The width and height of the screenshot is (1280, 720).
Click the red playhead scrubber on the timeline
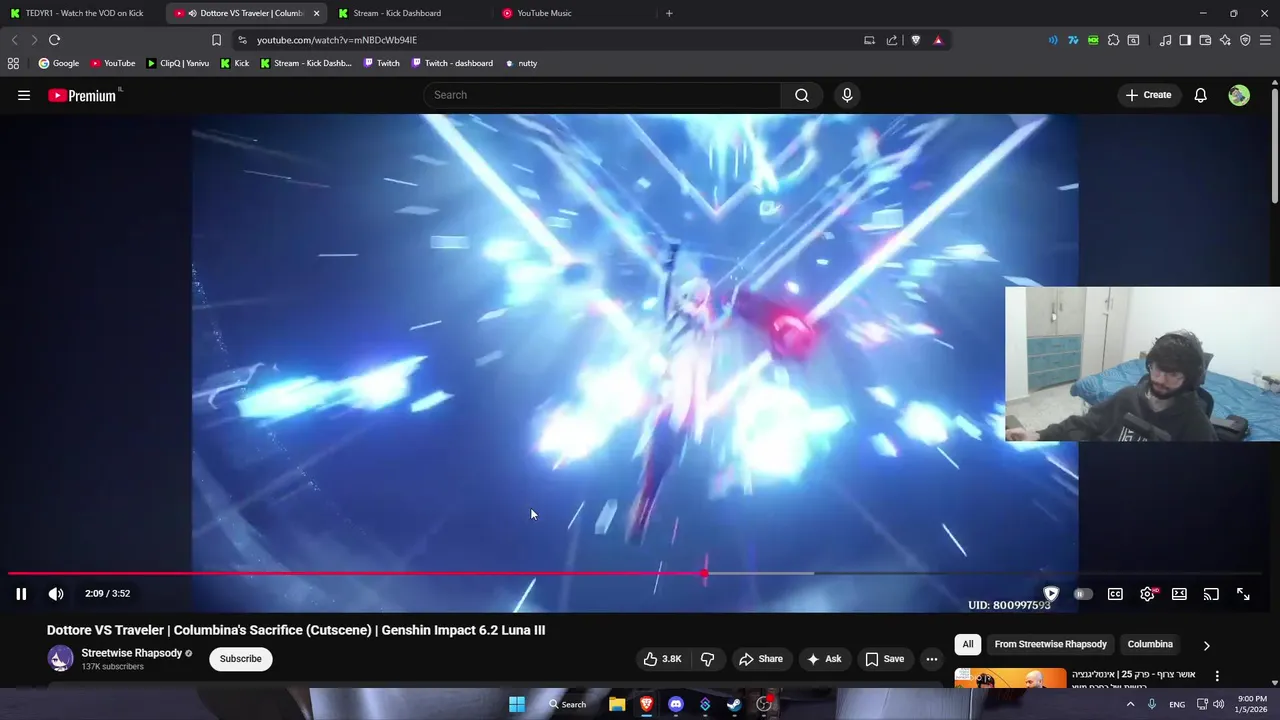705,574
